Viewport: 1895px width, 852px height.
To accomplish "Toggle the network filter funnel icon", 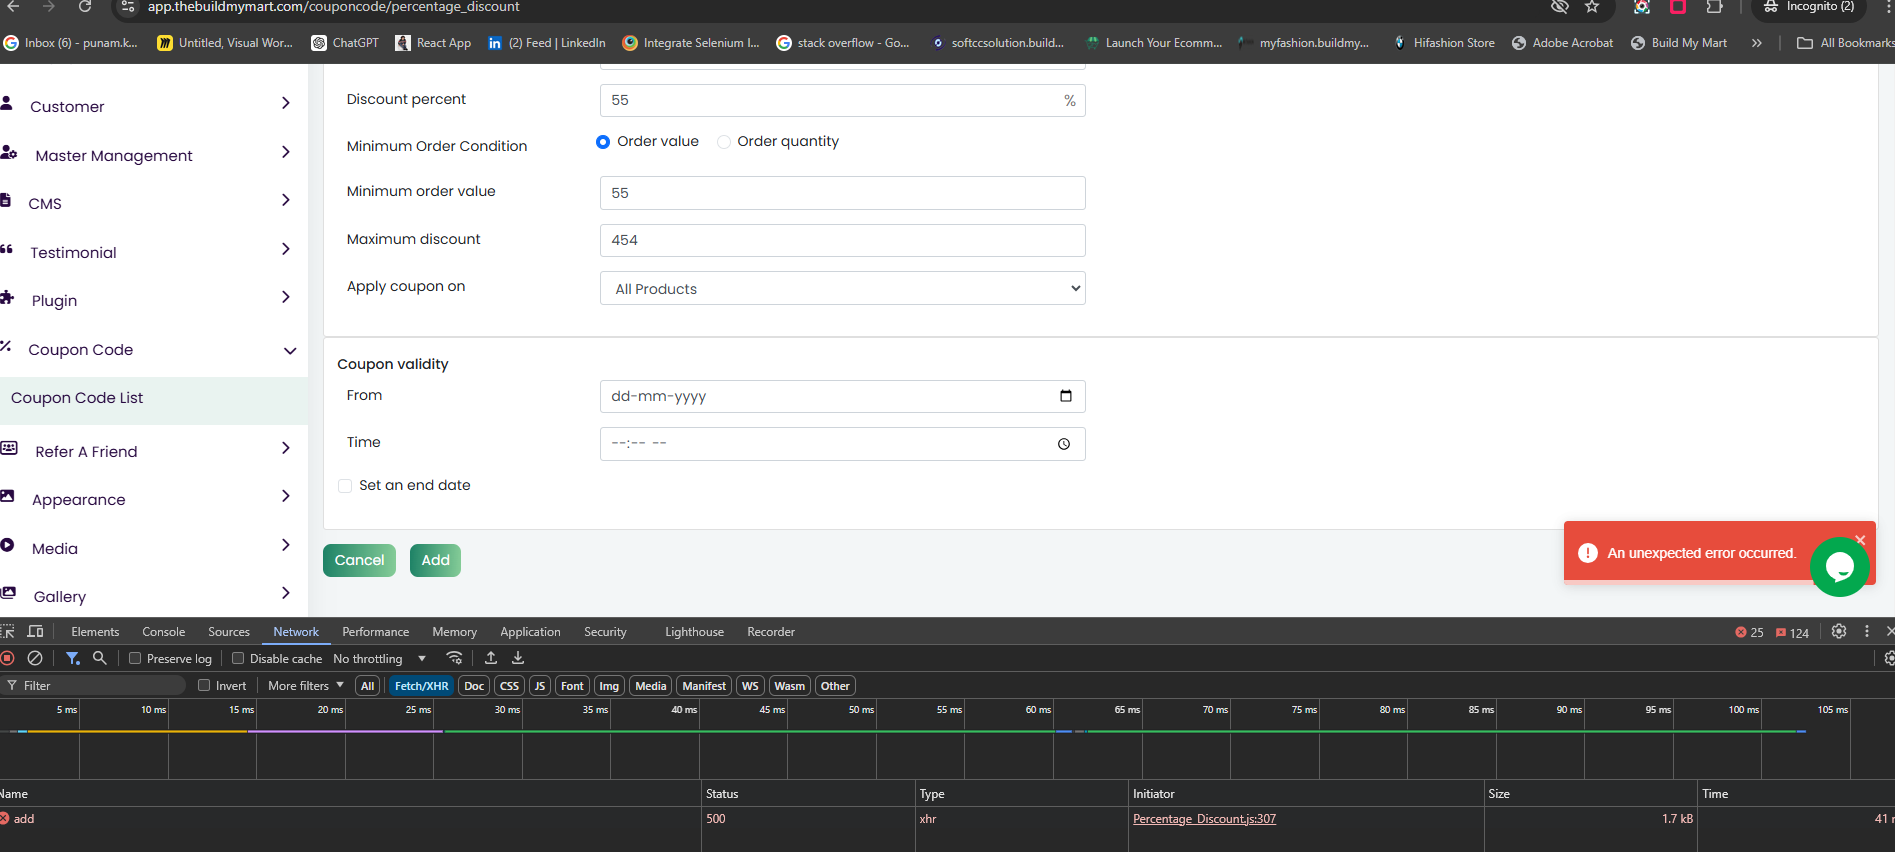I will coord(72,658).
